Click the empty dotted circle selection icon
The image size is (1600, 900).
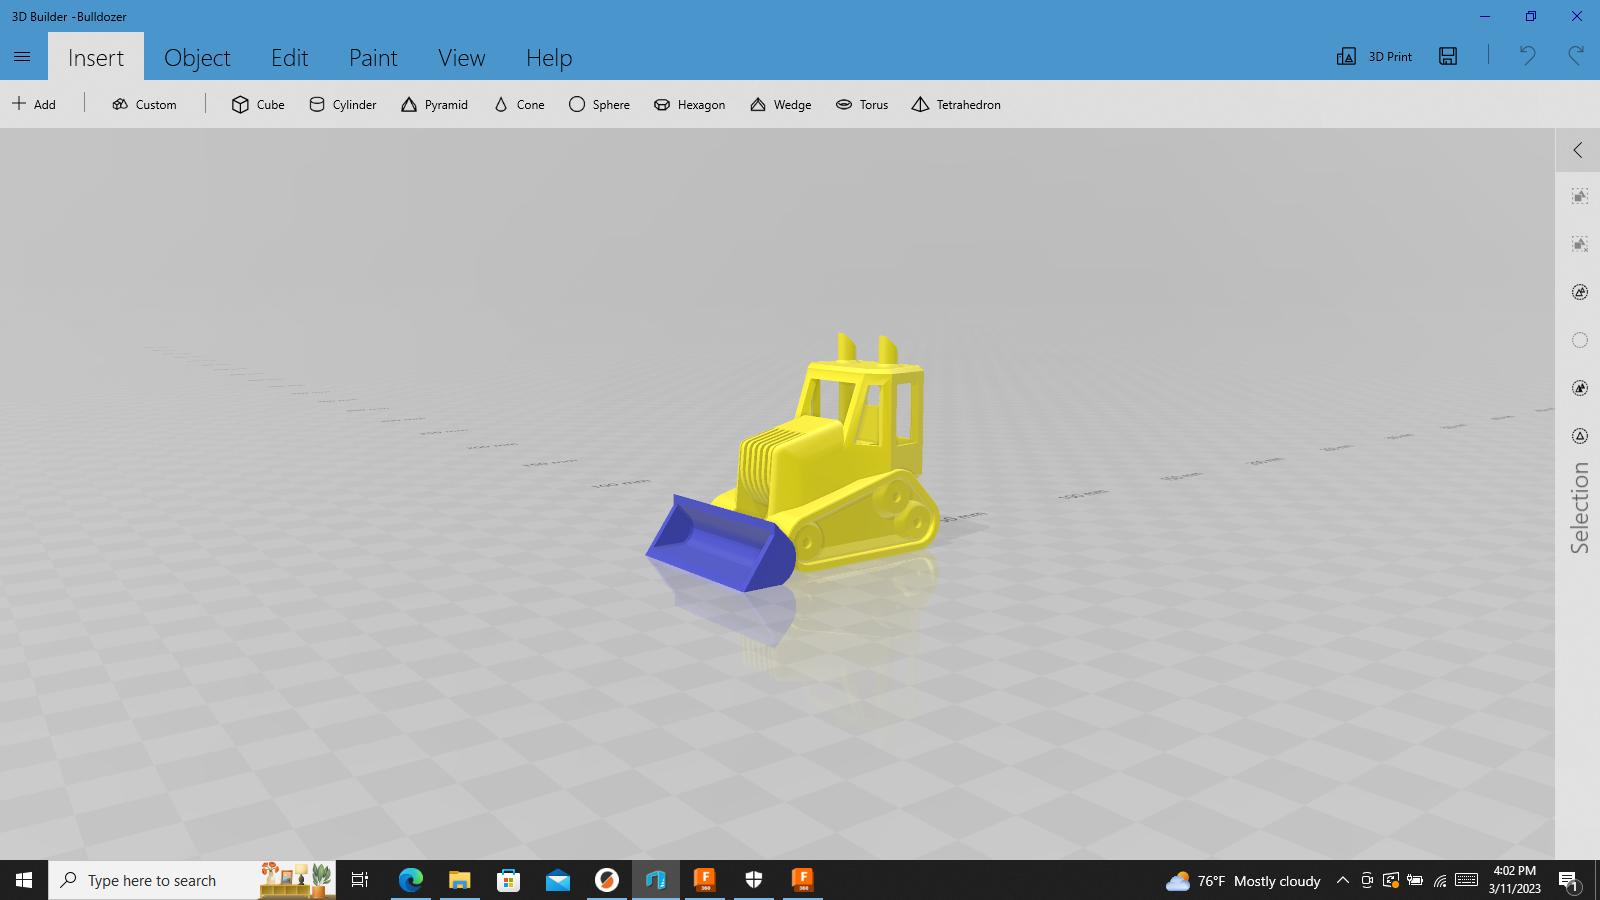(x=1580, y=340)
